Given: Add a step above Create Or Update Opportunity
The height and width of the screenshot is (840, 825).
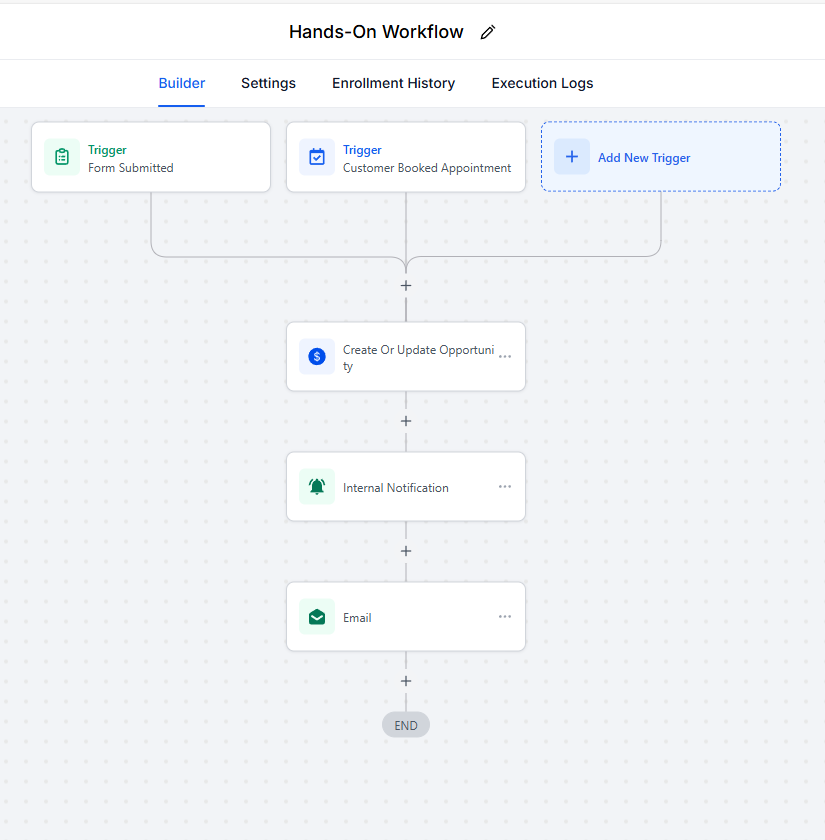Looking at the screenshot, I should 406,285.
